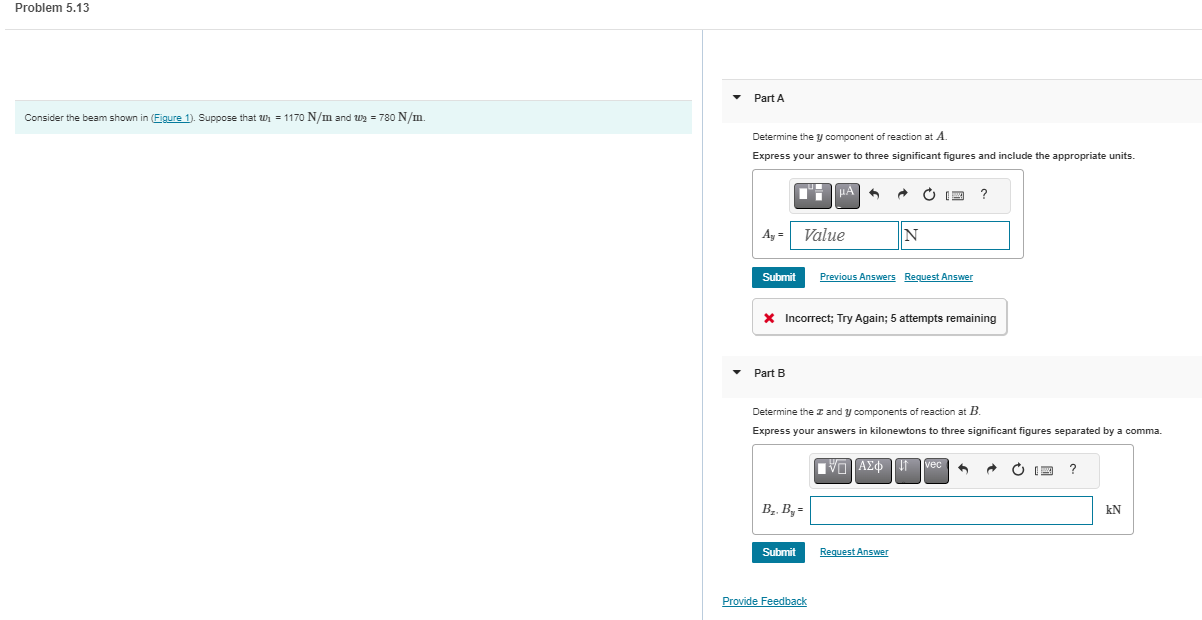Redo edit in Part A toolbar
This screenshot has height=620, width=1202.
pyautogui.click(x=901, y=195)
